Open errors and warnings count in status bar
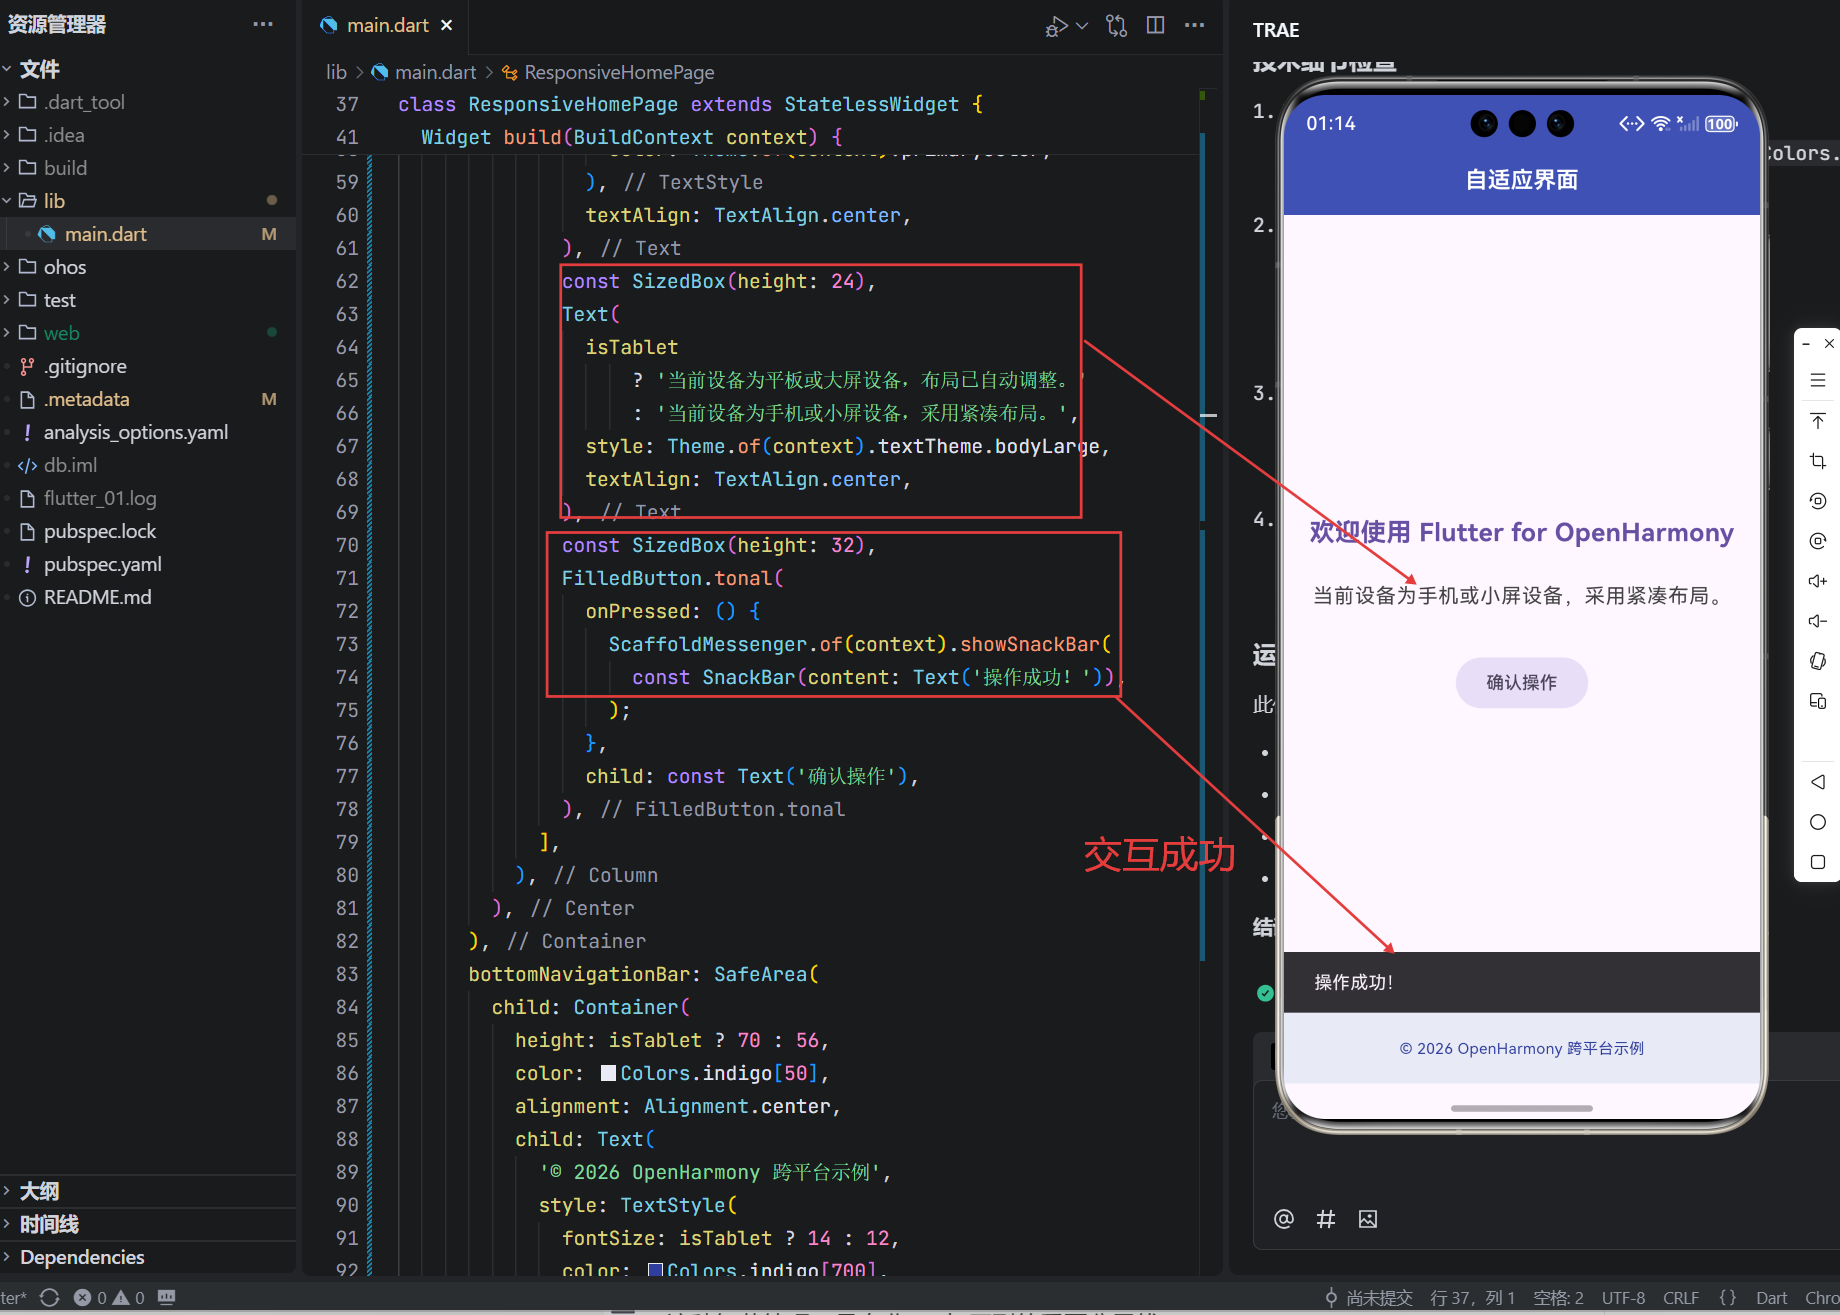This screenshot has width=1840, height=1315. tap(109, 1297)
